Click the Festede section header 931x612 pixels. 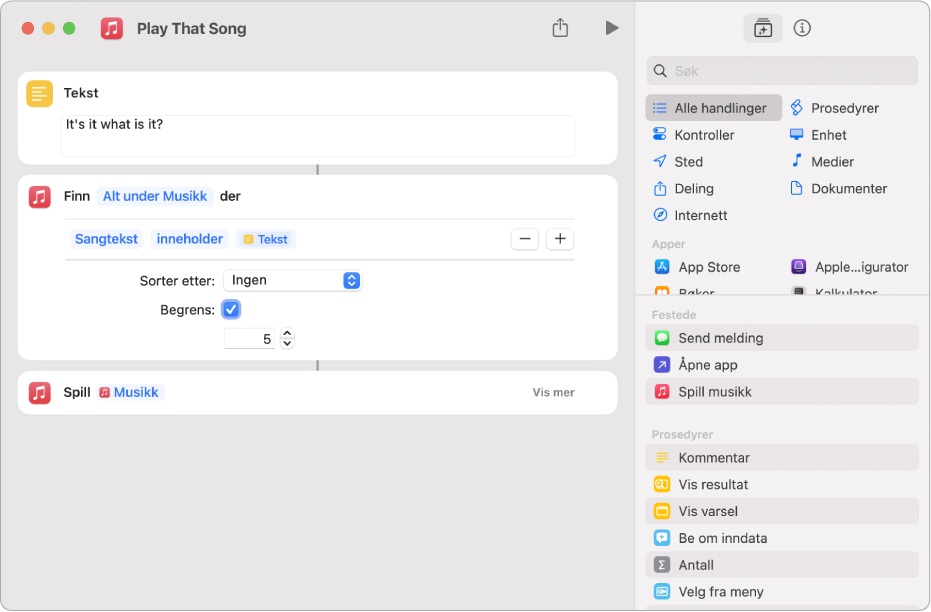pyautogui.click(x=674, y=315)
